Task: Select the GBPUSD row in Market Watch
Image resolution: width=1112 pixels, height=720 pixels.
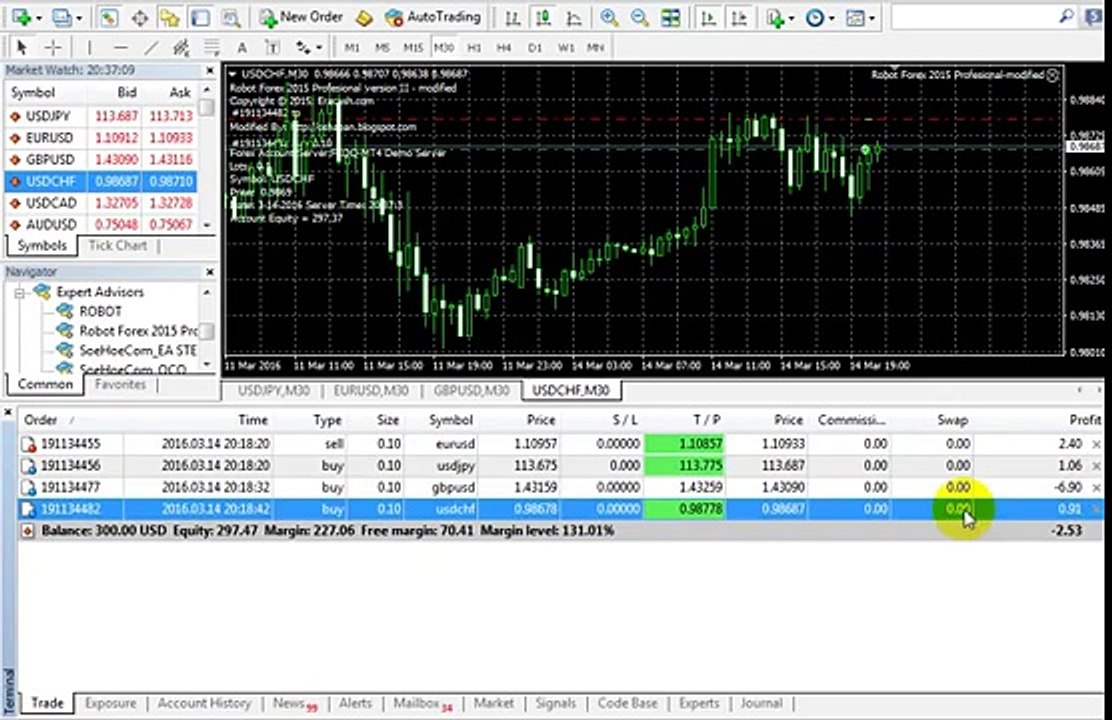Action: pos(100,160)
